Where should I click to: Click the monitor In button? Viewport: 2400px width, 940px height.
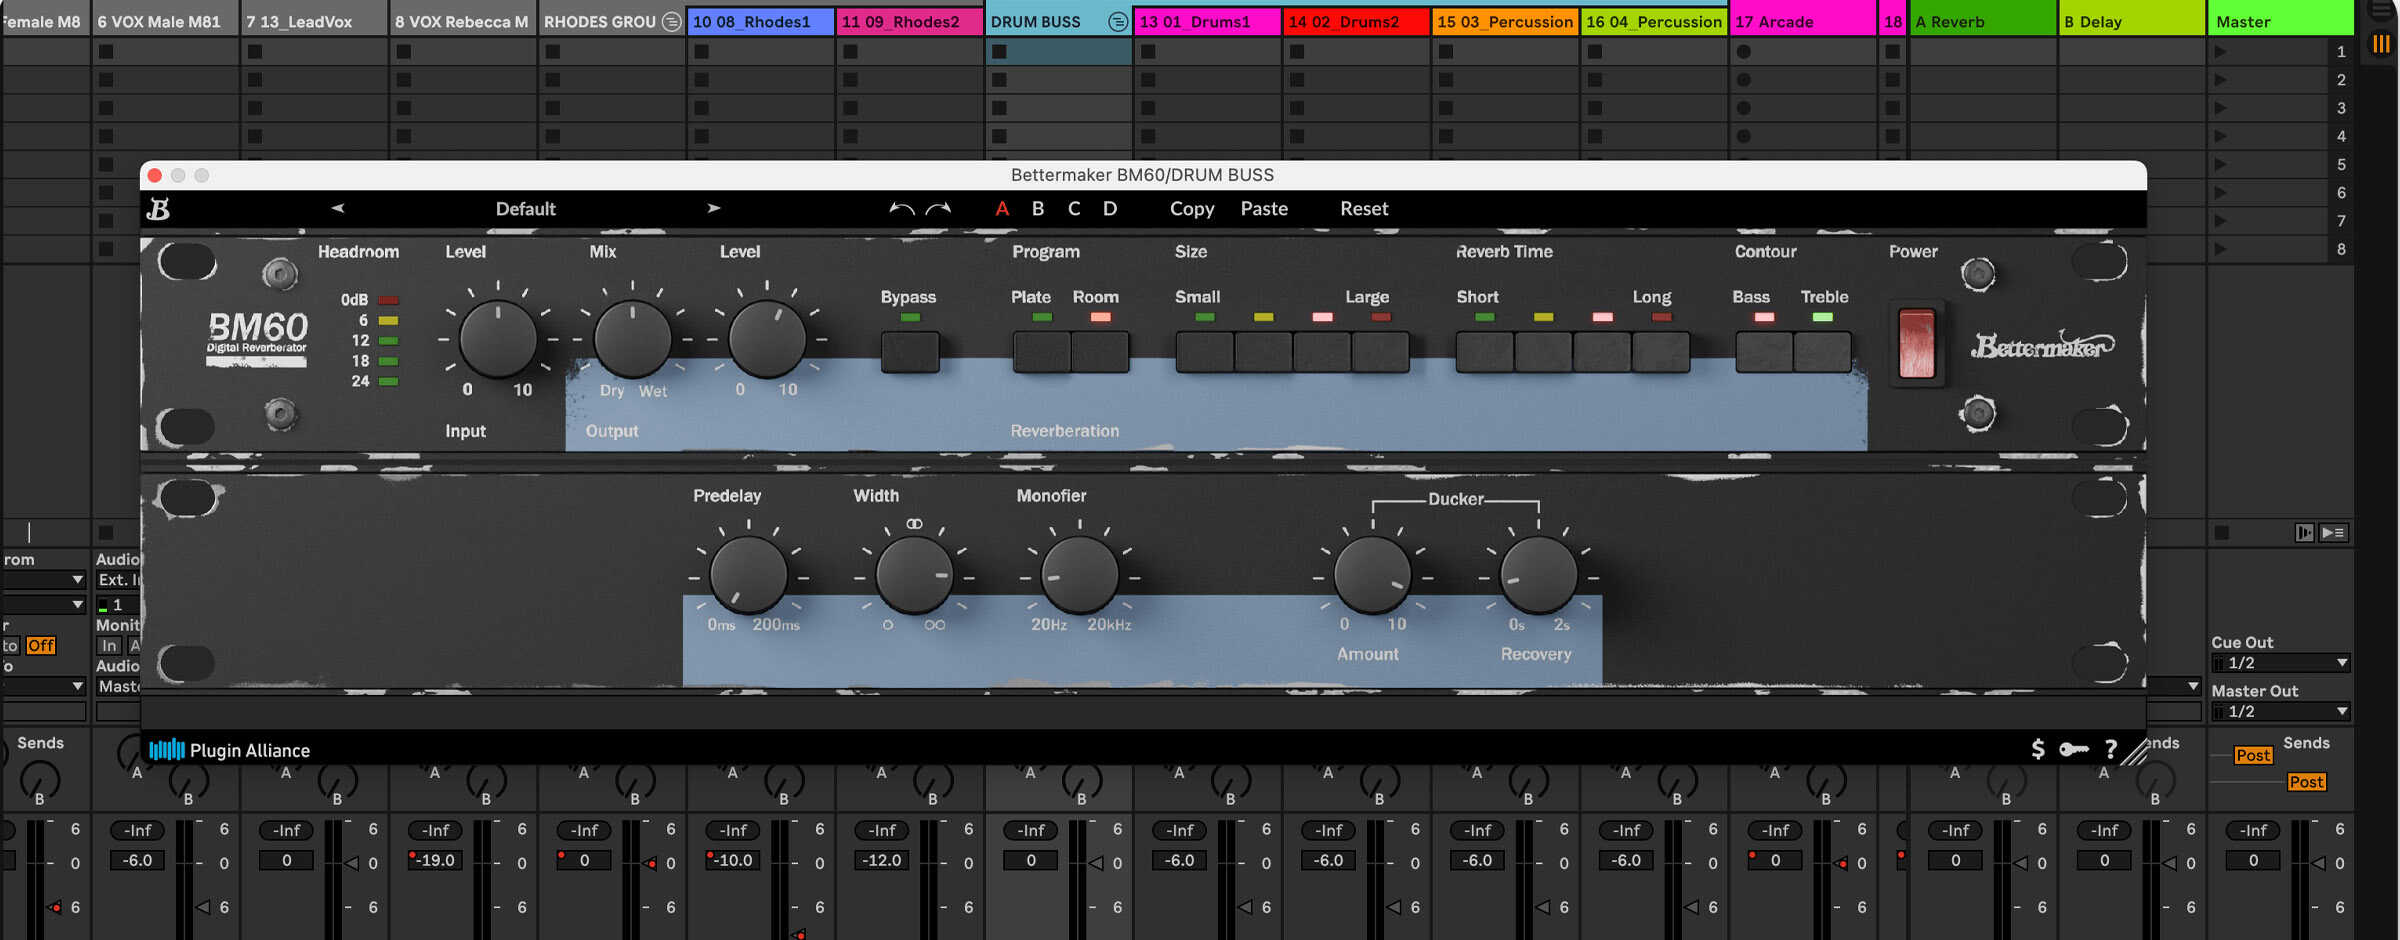pyautogui.click(x=109, y=645)
